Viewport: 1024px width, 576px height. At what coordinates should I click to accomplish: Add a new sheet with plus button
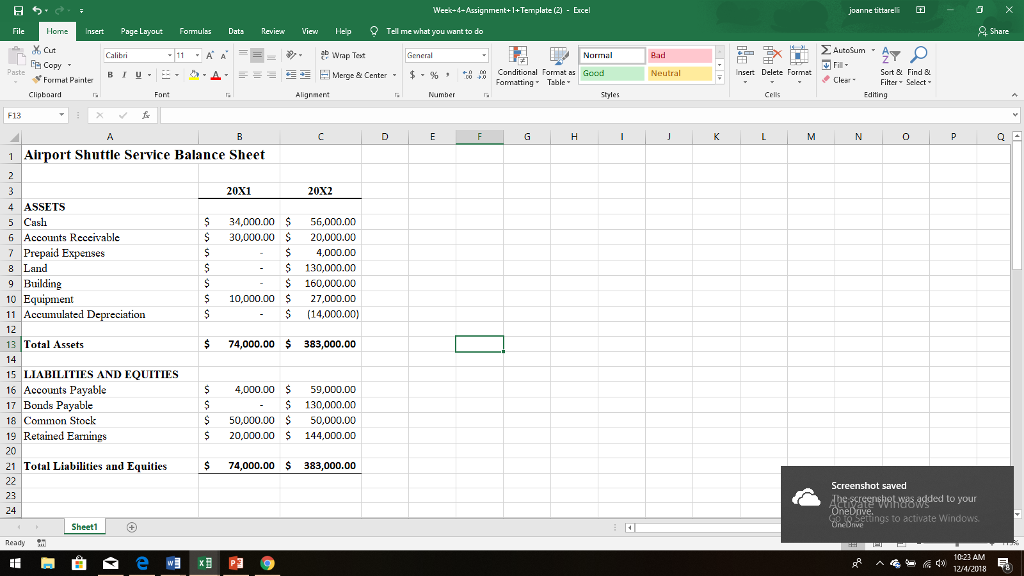point(131,527)
